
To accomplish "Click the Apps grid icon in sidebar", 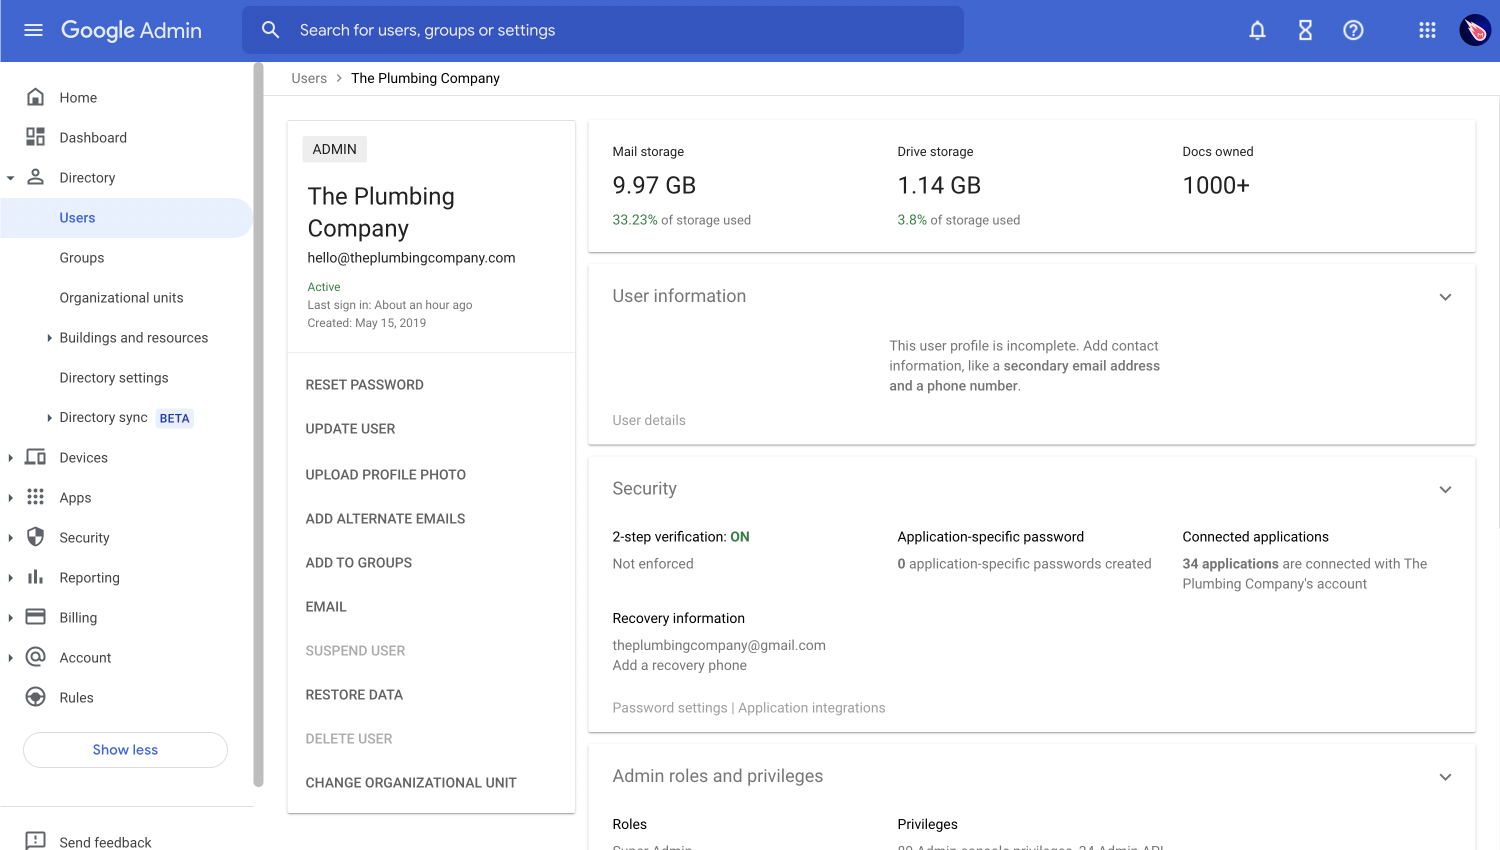I will [x=35, y=497].
